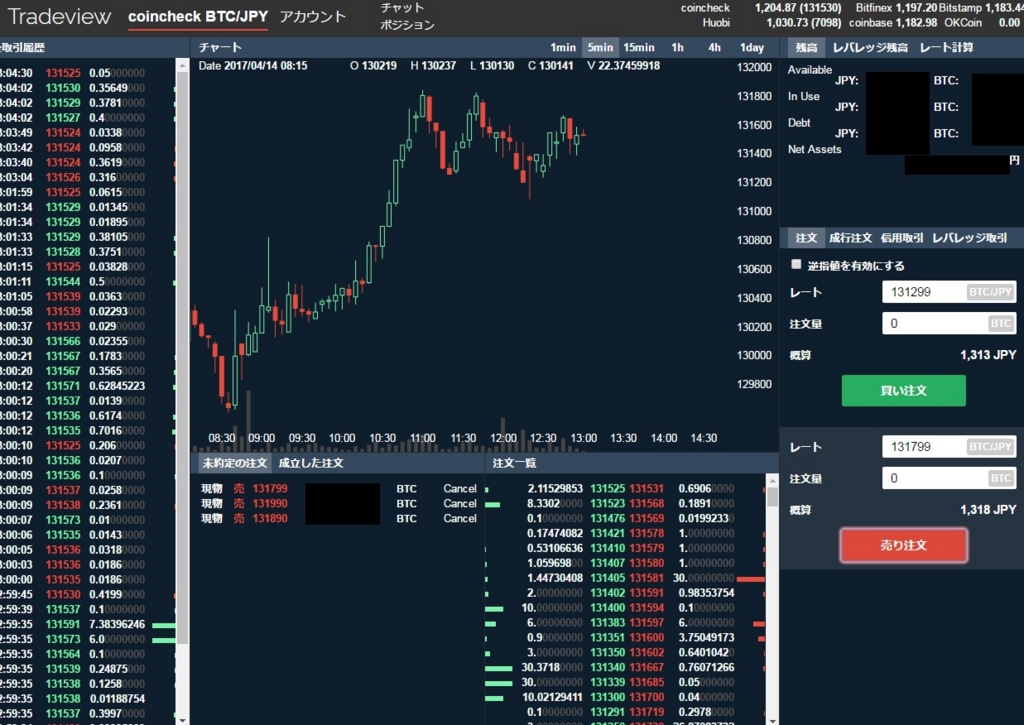Click the trade history scrollbar down arrow
The image size is (1024, 725).
coord(182,720)
